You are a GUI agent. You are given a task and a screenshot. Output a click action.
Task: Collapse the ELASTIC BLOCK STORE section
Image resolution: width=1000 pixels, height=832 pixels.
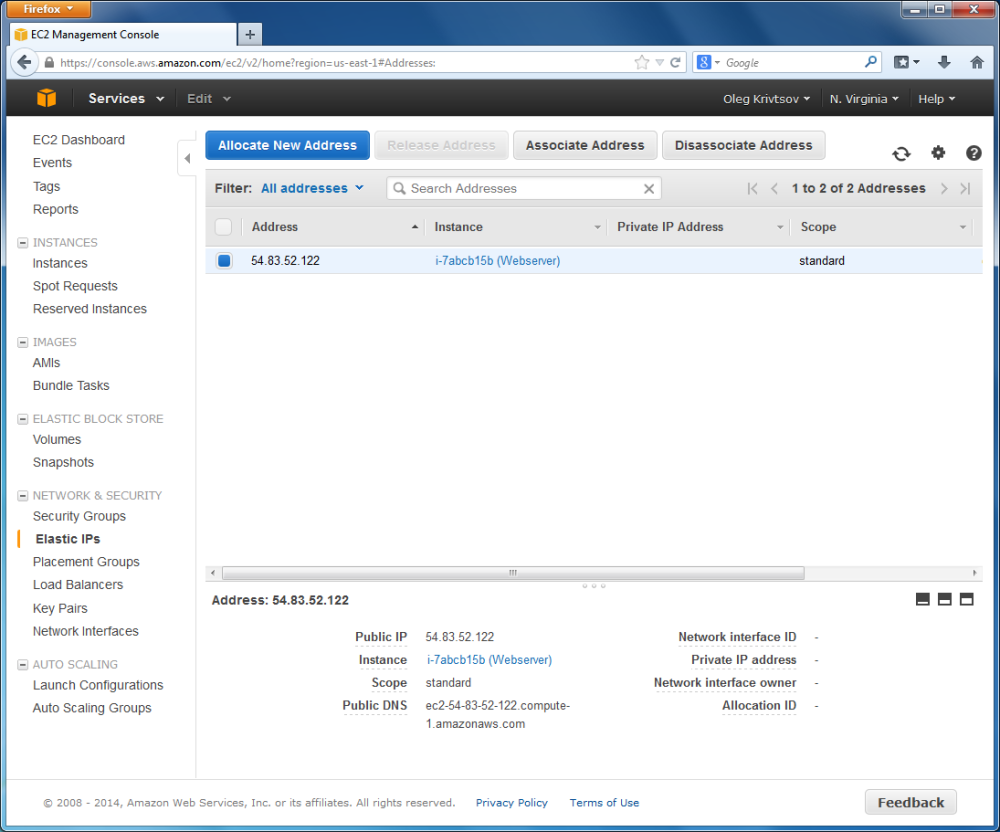click(x=22, y=419)
